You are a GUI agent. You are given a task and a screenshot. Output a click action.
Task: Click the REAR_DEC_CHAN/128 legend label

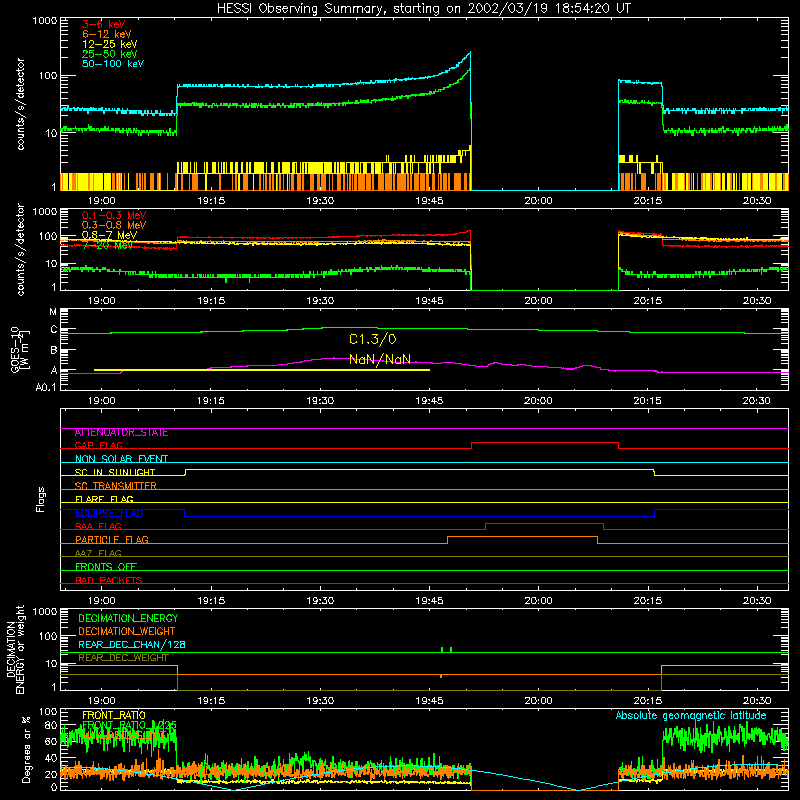point(132,645)
